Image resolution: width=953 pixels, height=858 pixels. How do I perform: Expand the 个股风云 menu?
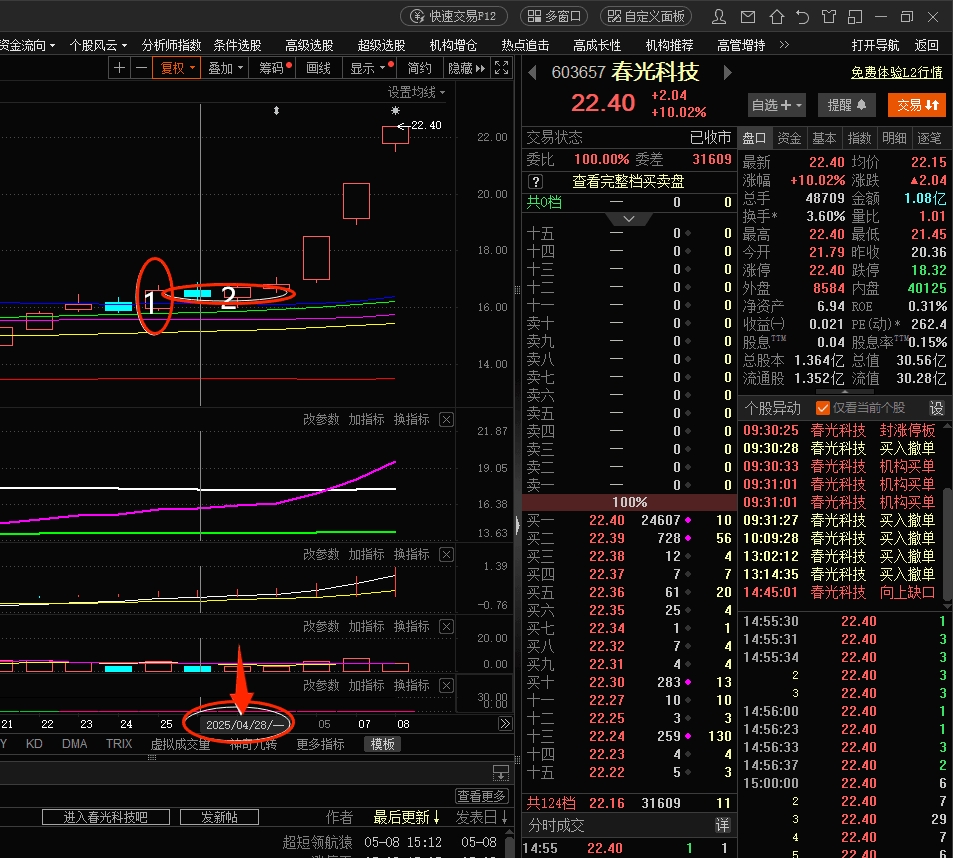[x=98, y=46]
